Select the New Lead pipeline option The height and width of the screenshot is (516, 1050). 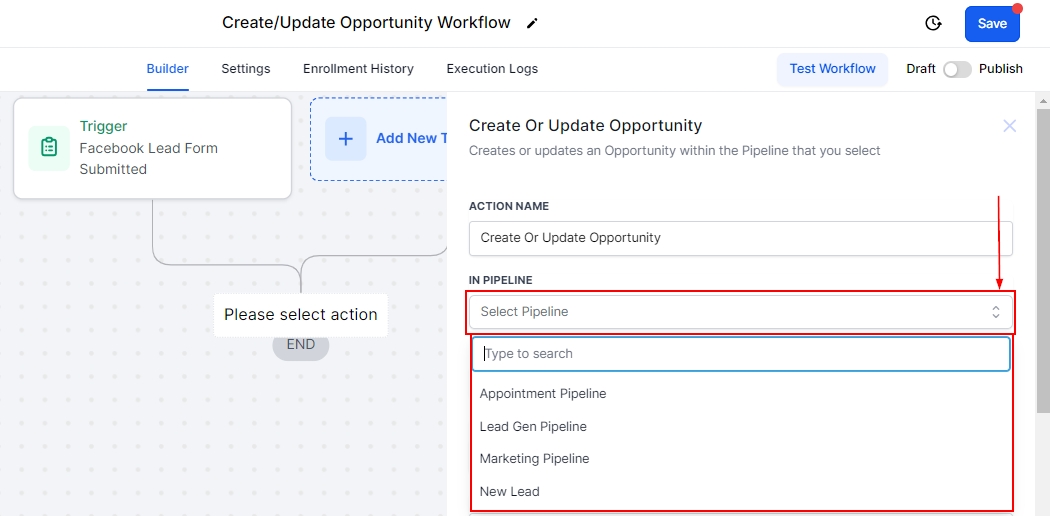510,492
